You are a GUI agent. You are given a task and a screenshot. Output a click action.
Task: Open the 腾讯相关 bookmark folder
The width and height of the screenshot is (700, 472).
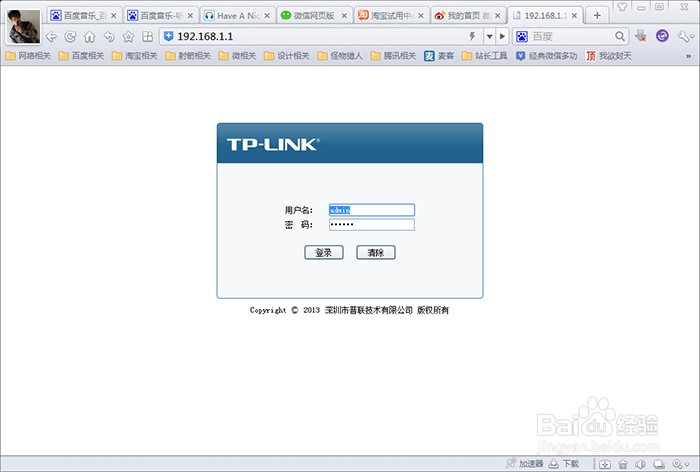[x=394, y=56]
